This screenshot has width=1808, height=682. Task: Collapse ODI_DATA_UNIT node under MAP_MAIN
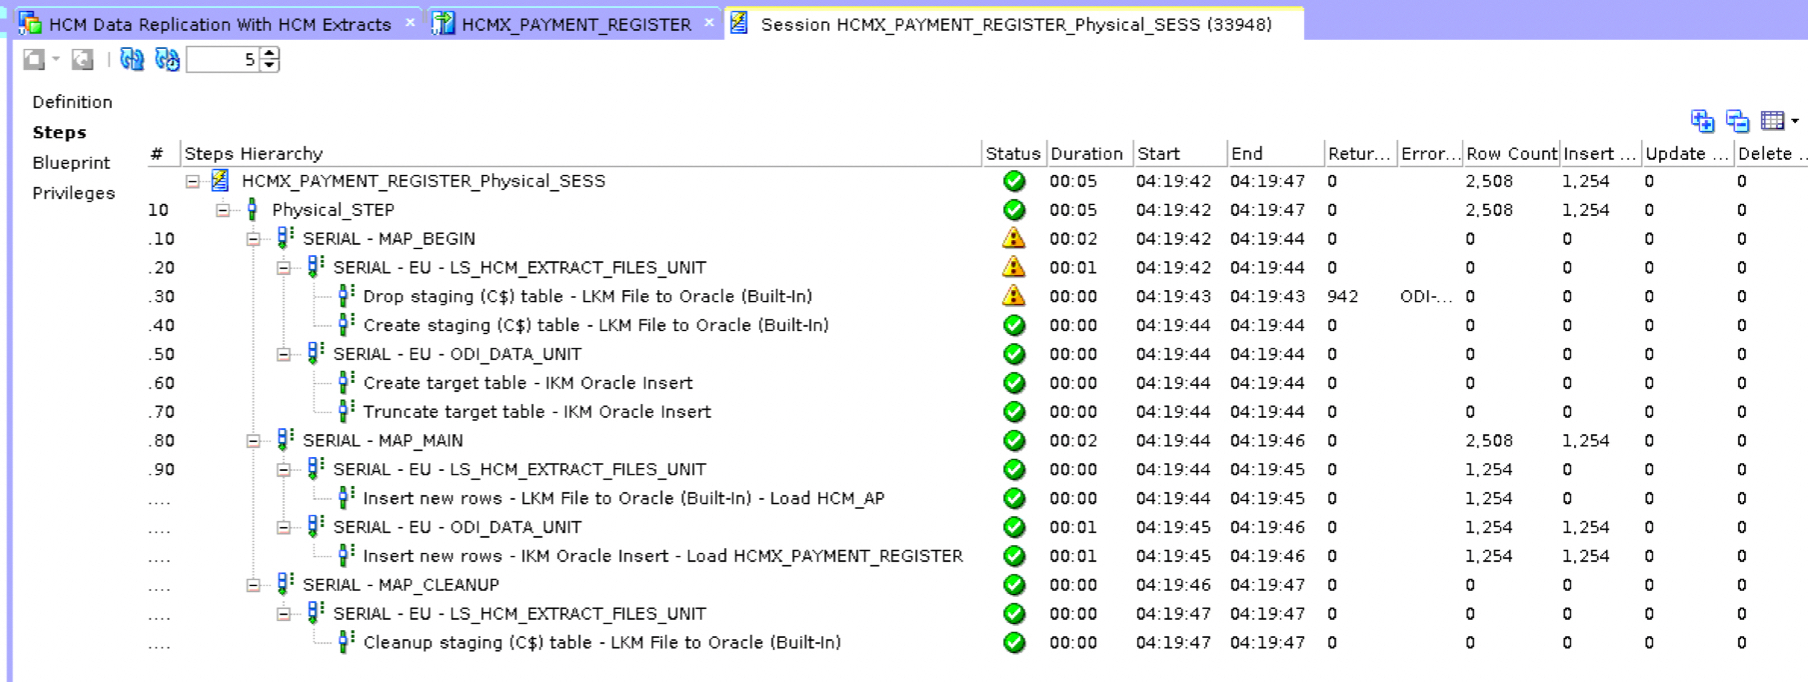pos(284,527)
